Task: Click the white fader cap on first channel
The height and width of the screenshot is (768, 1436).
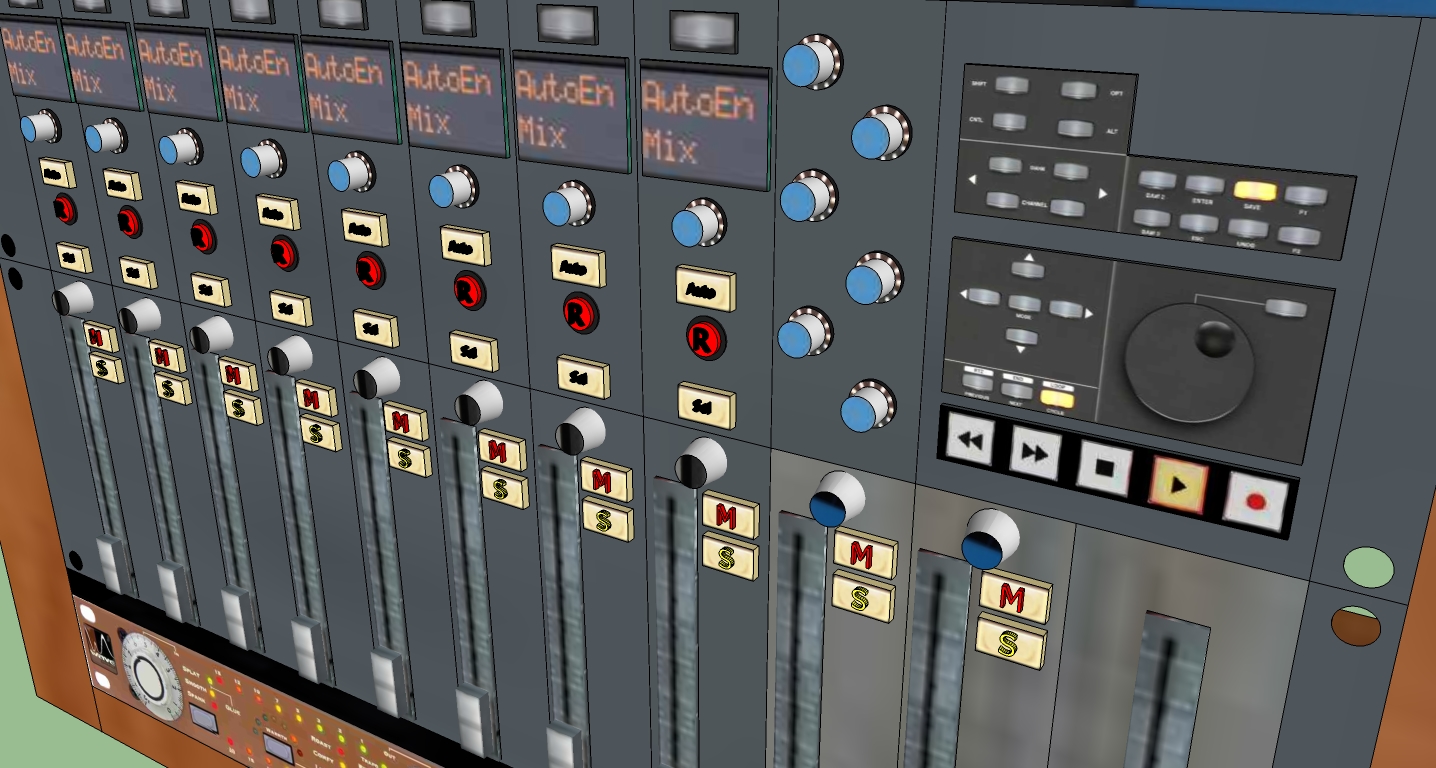Action: [110, 564]
